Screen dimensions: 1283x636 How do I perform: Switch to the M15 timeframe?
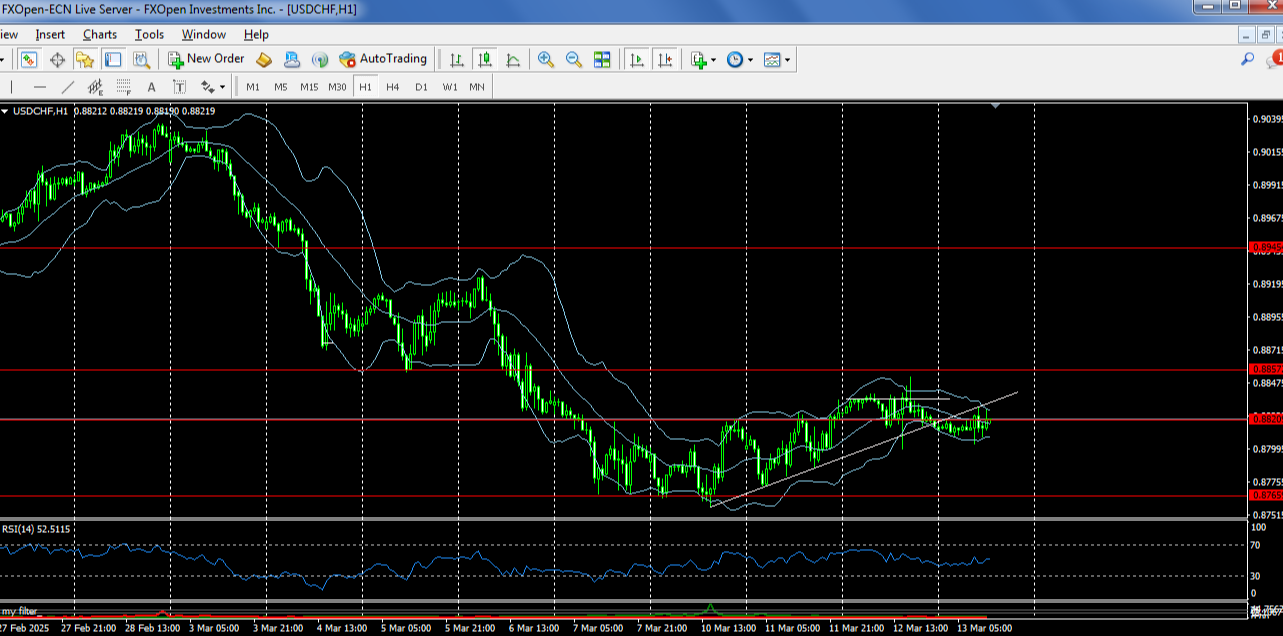pos(309,87)
